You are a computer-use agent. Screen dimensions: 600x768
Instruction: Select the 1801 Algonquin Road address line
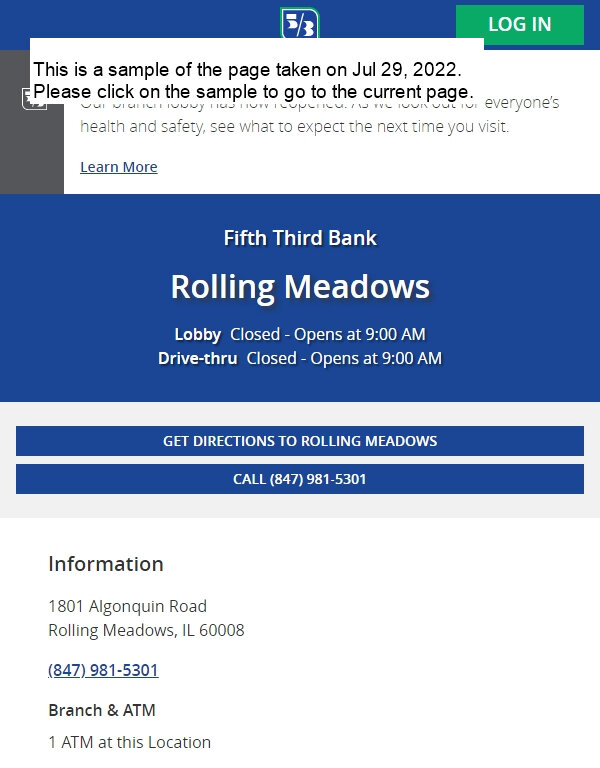127,606
